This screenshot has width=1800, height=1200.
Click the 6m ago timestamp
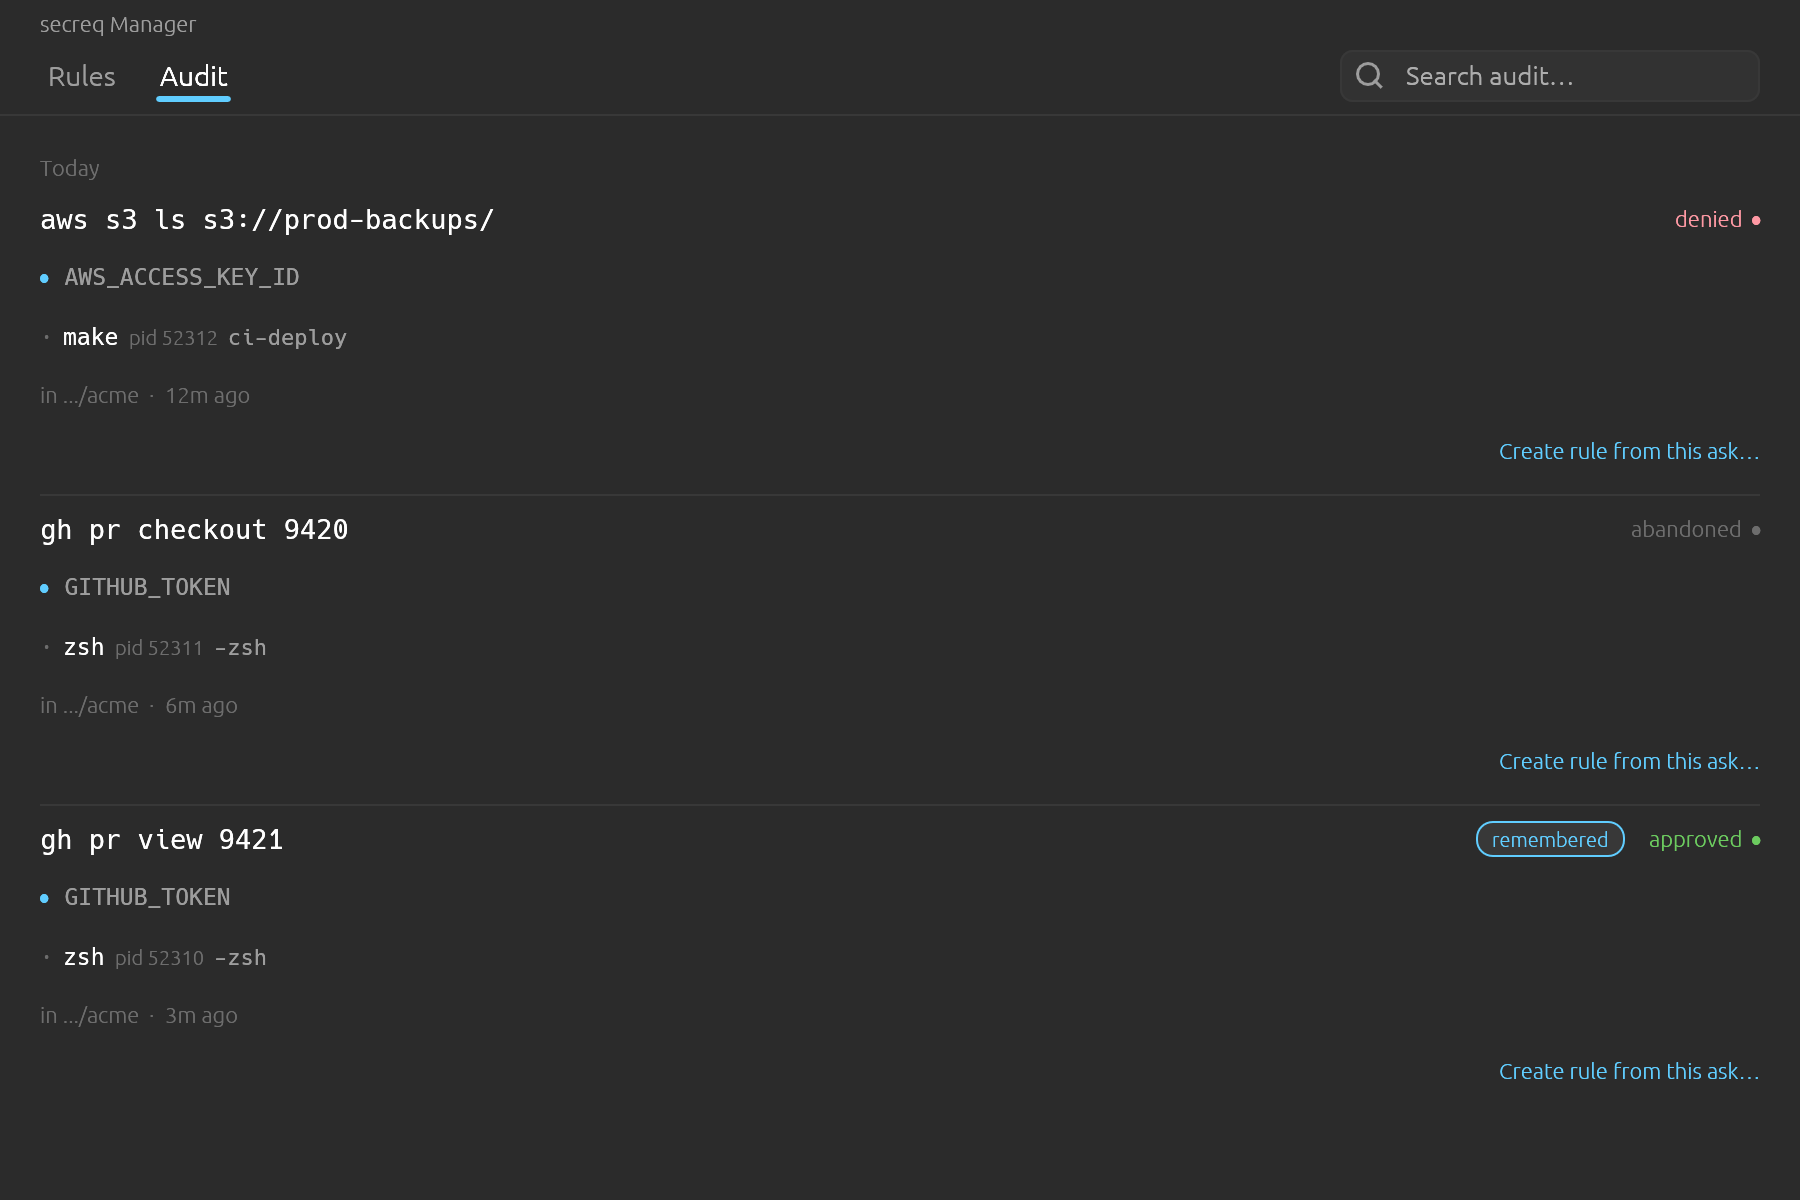click(202, 706)
